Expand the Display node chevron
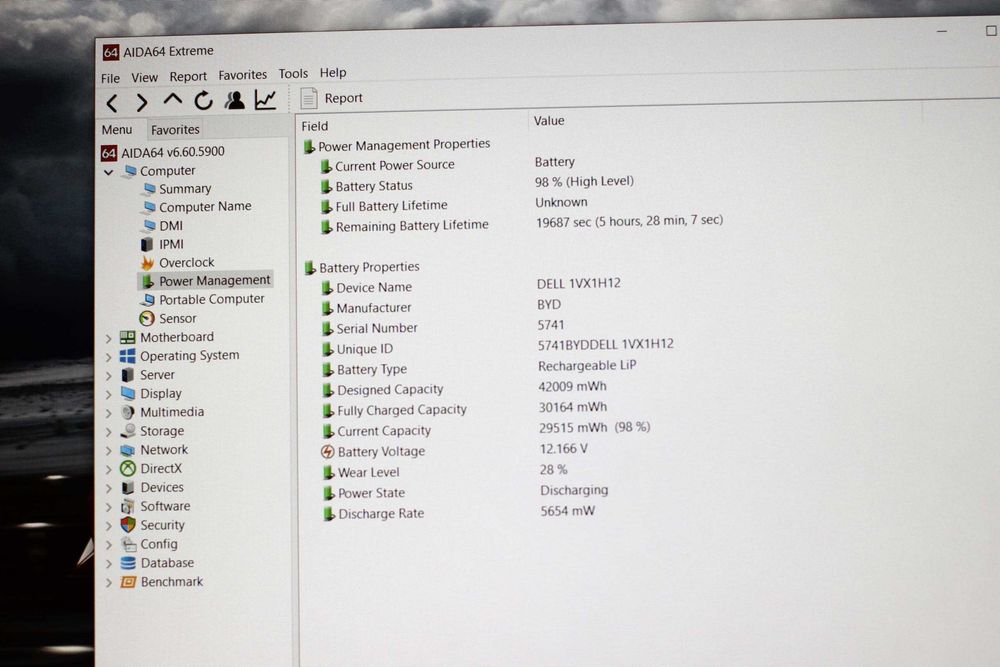Screen dimensions: 1000x667 (108, 395)
